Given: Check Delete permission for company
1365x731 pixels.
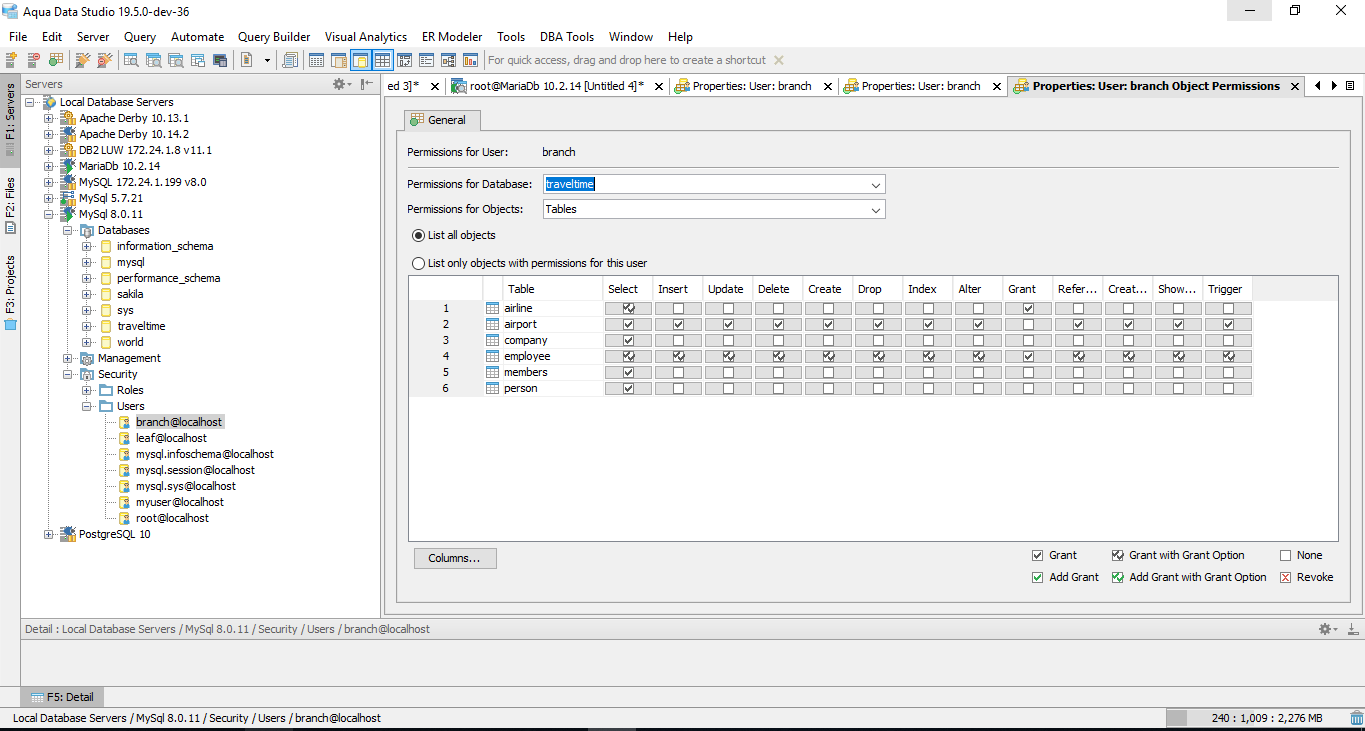Looking at the screenshot, I should pos(778,340).
